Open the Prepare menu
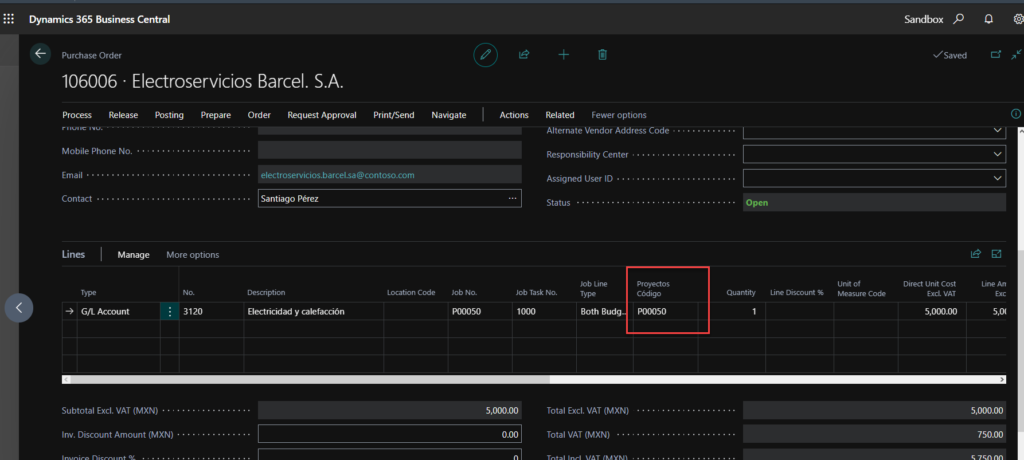The height and width of the screenshot is (460, 1024). coord(216,115)
